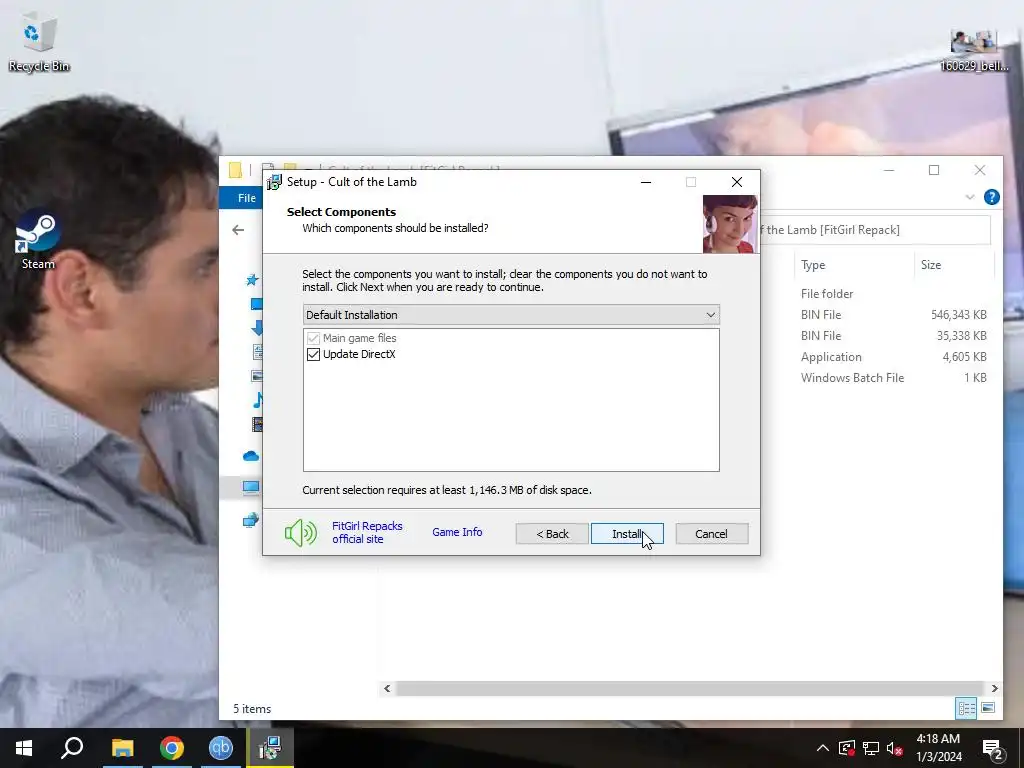
Task: Open the muted volume tray icon
Action: pos(895,748)
